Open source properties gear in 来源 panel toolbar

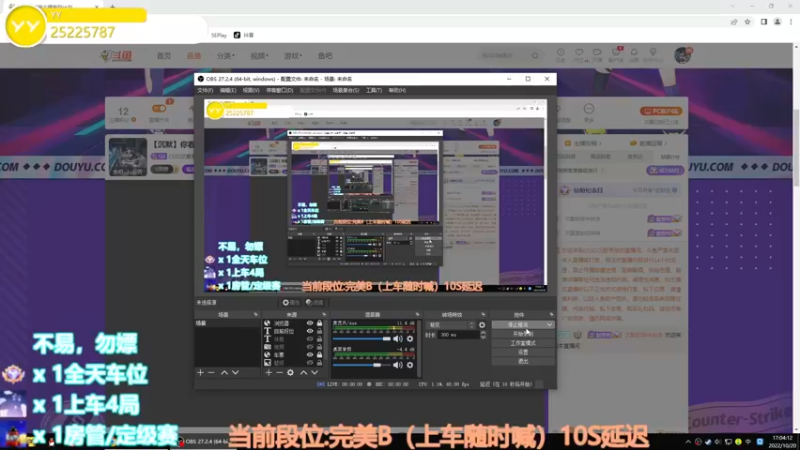(x=290, y=373)
